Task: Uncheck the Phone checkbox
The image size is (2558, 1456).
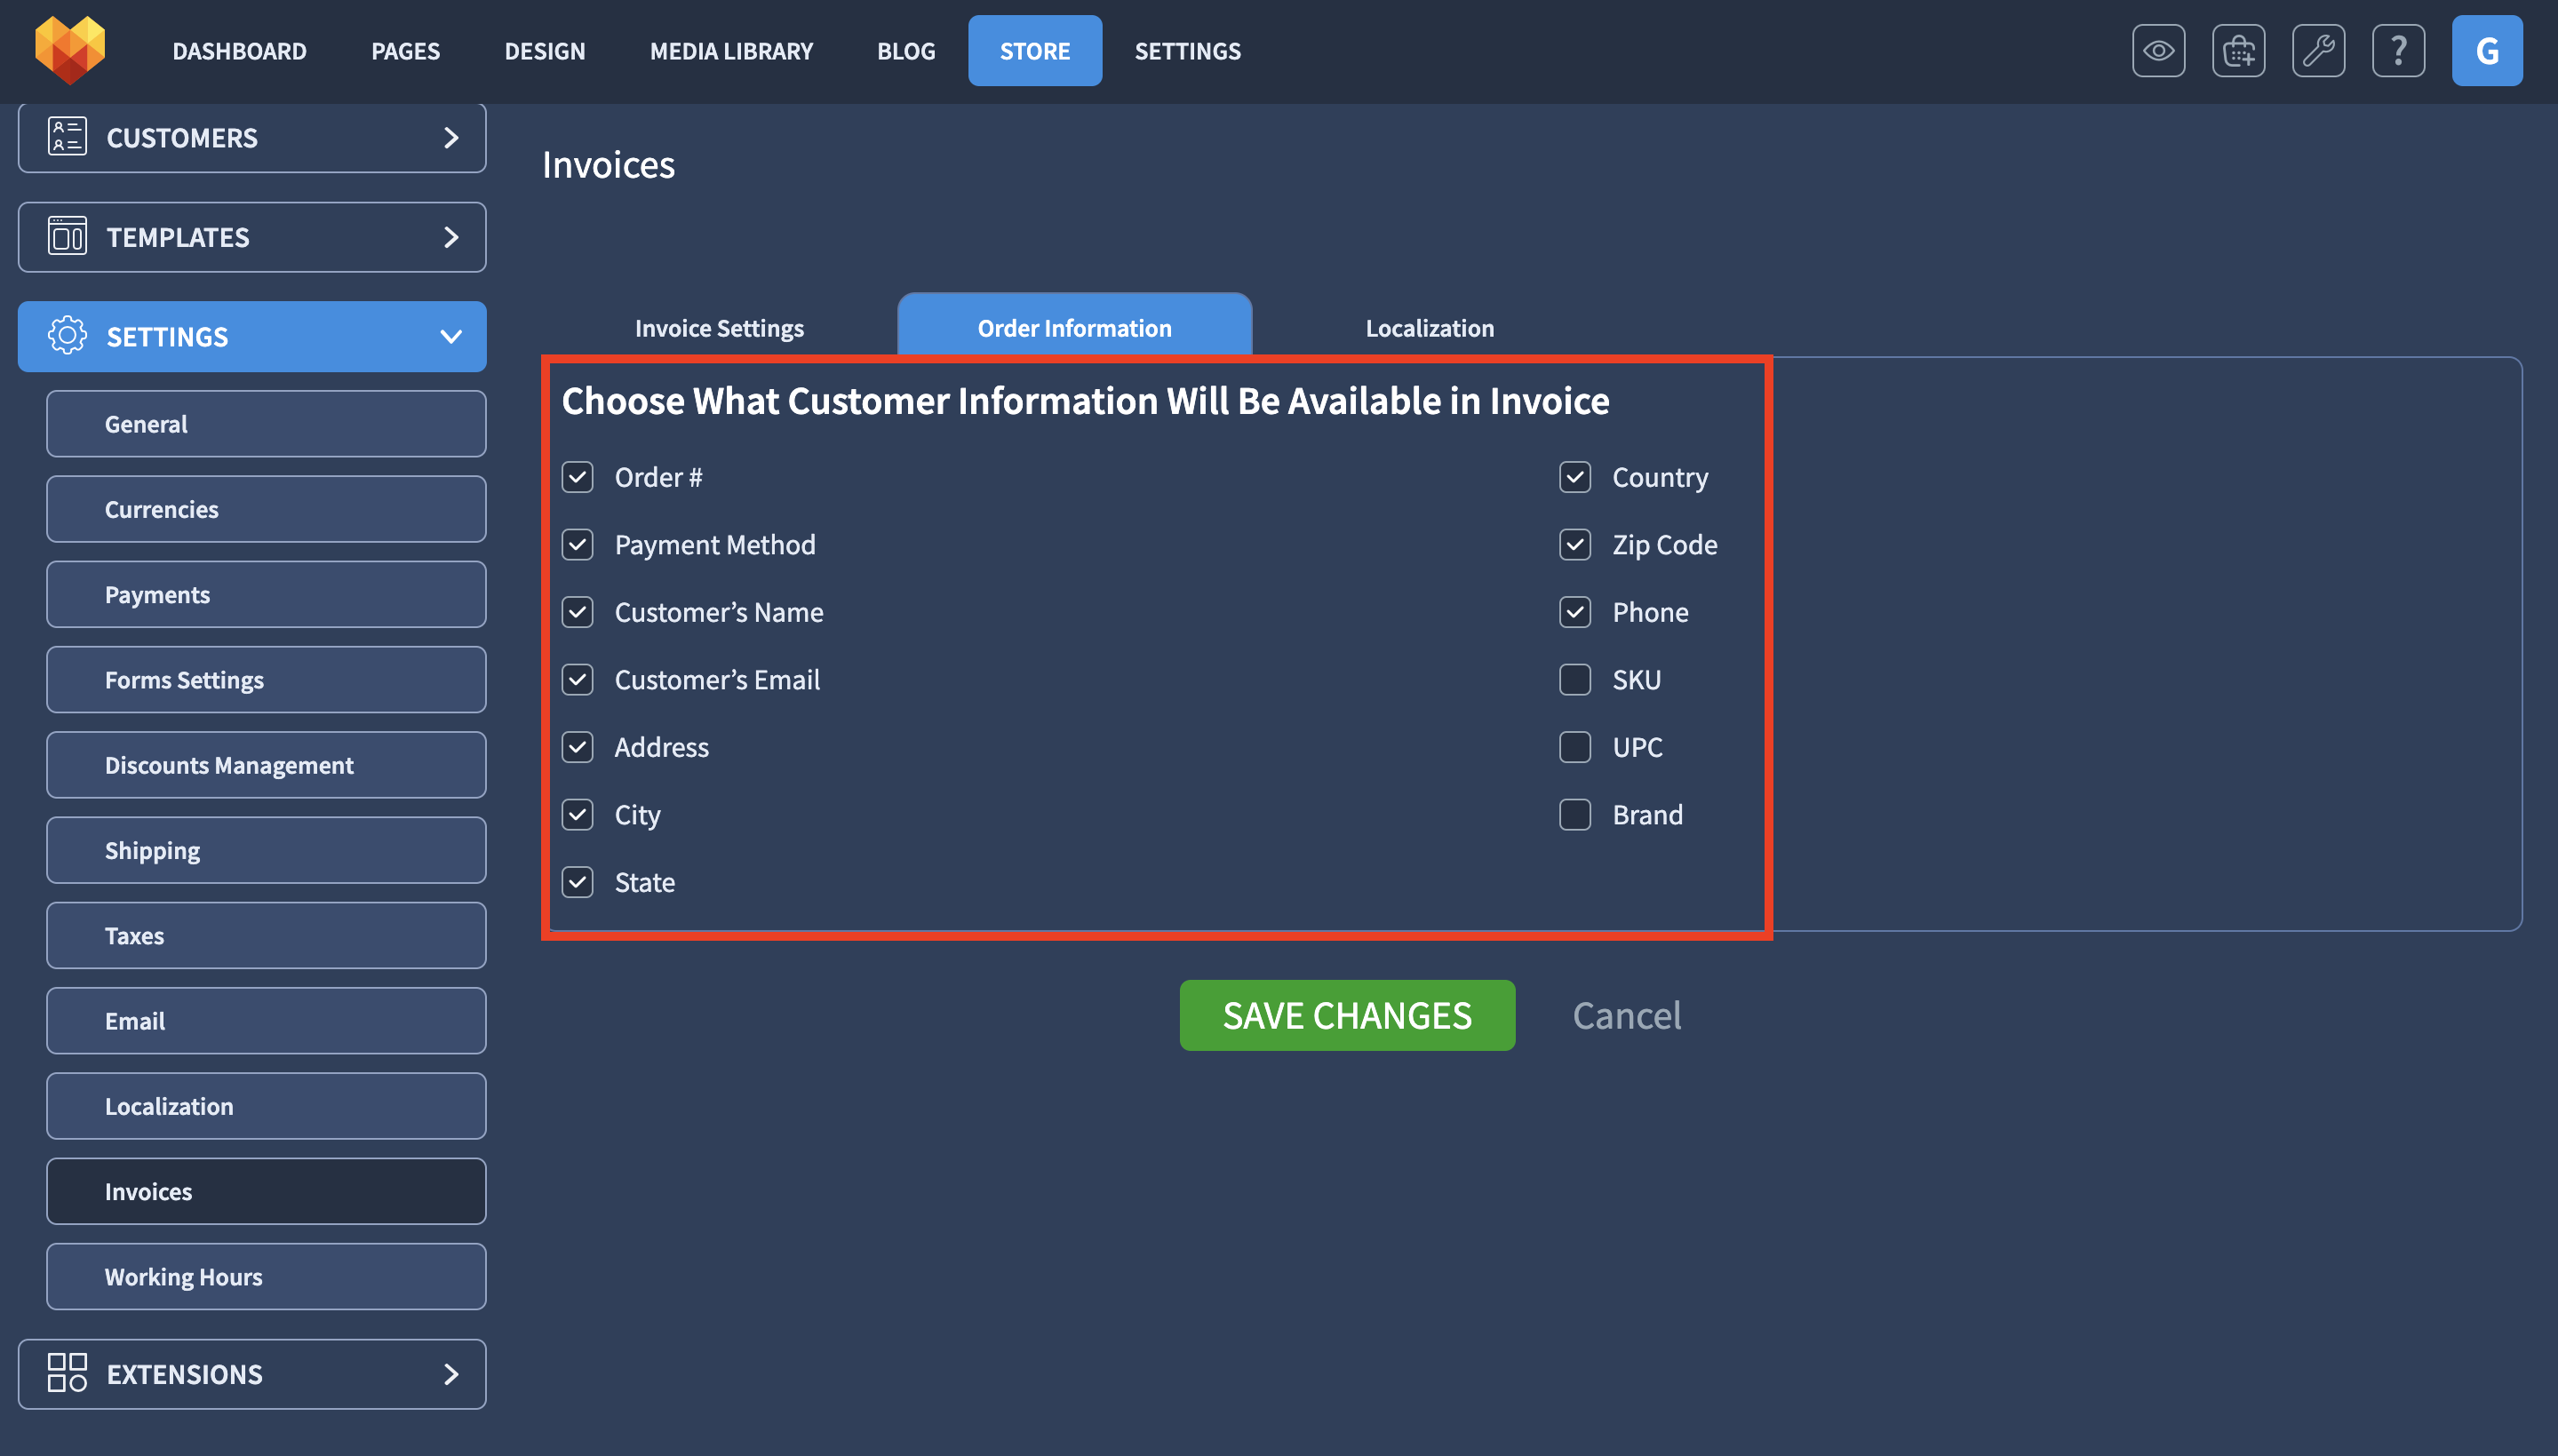Action: tap(1575, 612)
